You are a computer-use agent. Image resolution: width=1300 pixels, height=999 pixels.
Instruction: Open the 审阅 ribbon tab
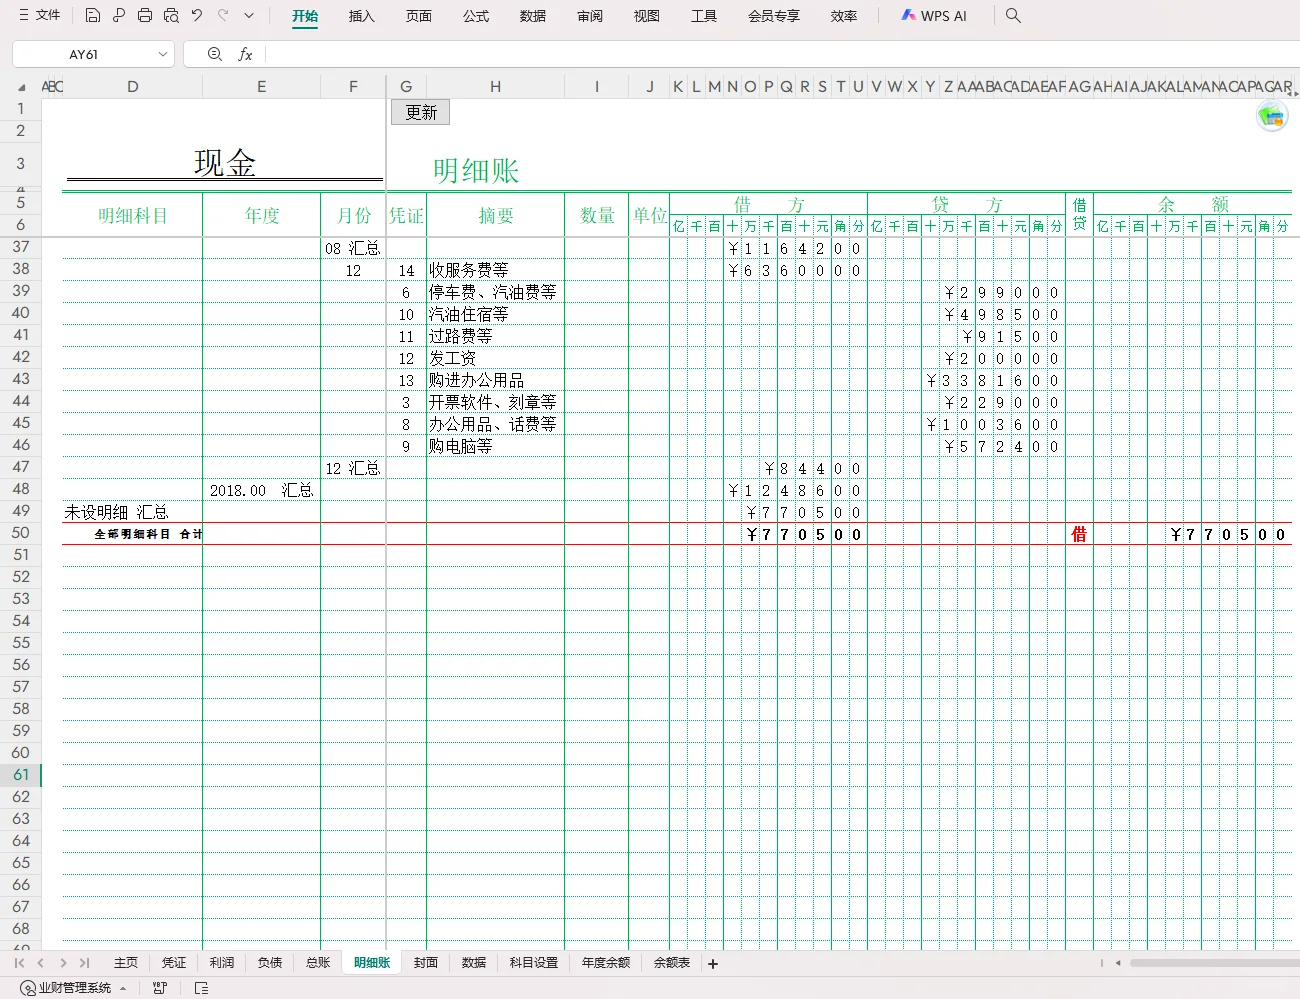(590, 16)
